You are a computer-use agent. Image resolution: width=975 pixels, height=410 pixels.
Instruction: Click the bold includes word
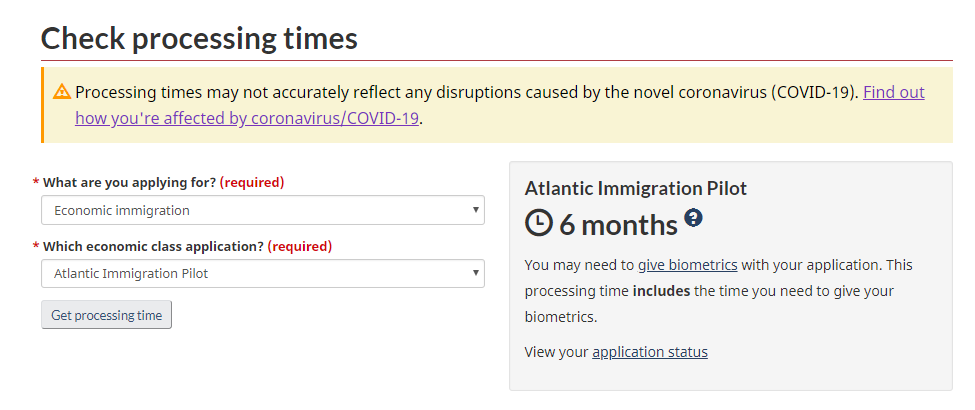coord(661,291)
